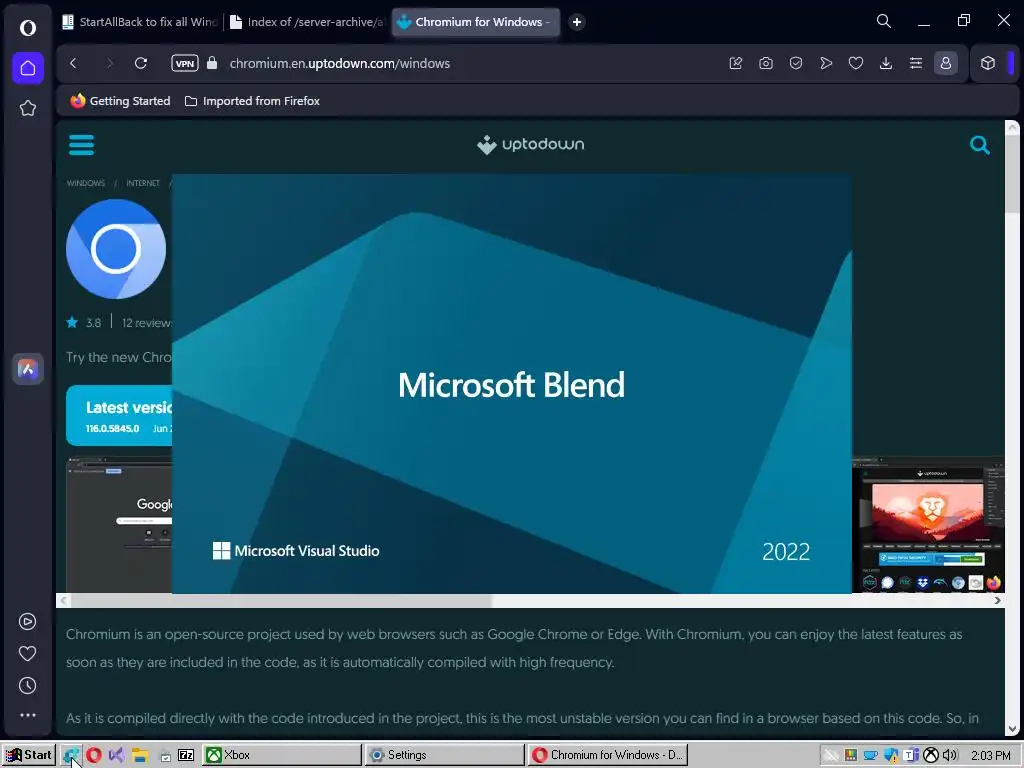Screen dimensions: 1024x768
Task: Click the Latest version download button
Action: point(119,415)
